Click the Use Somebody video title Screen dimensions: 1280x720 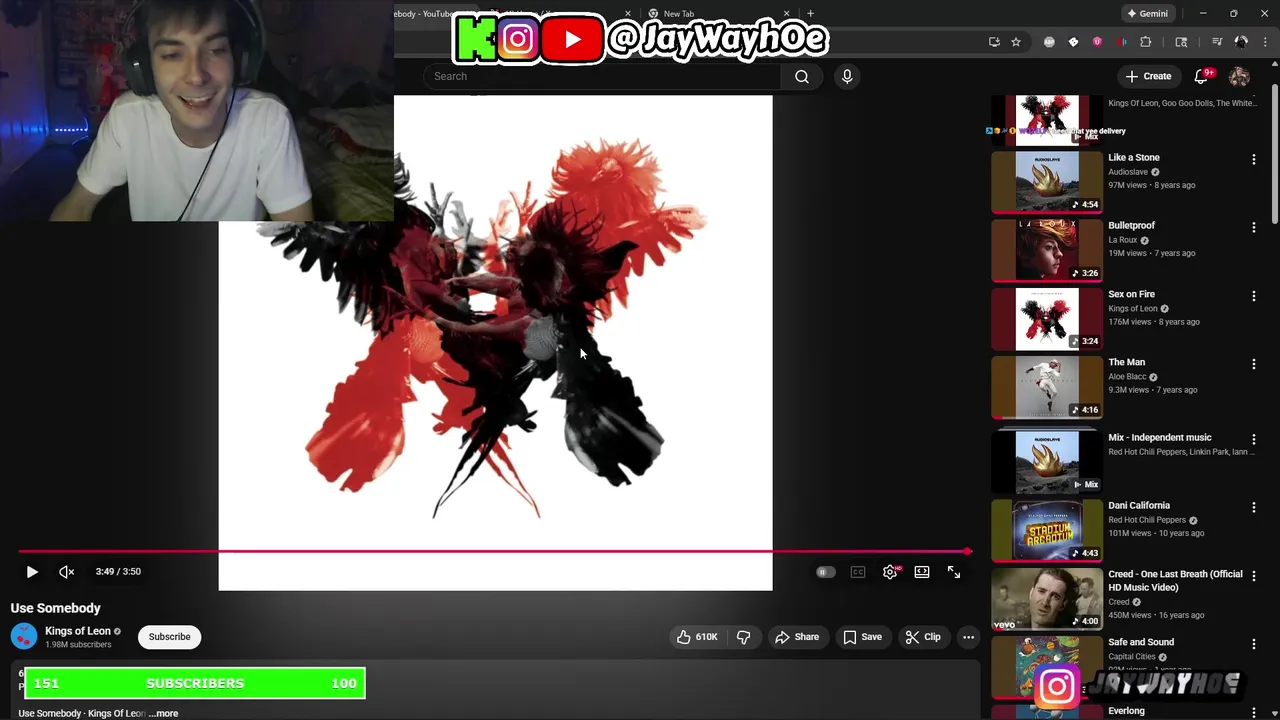56,608
